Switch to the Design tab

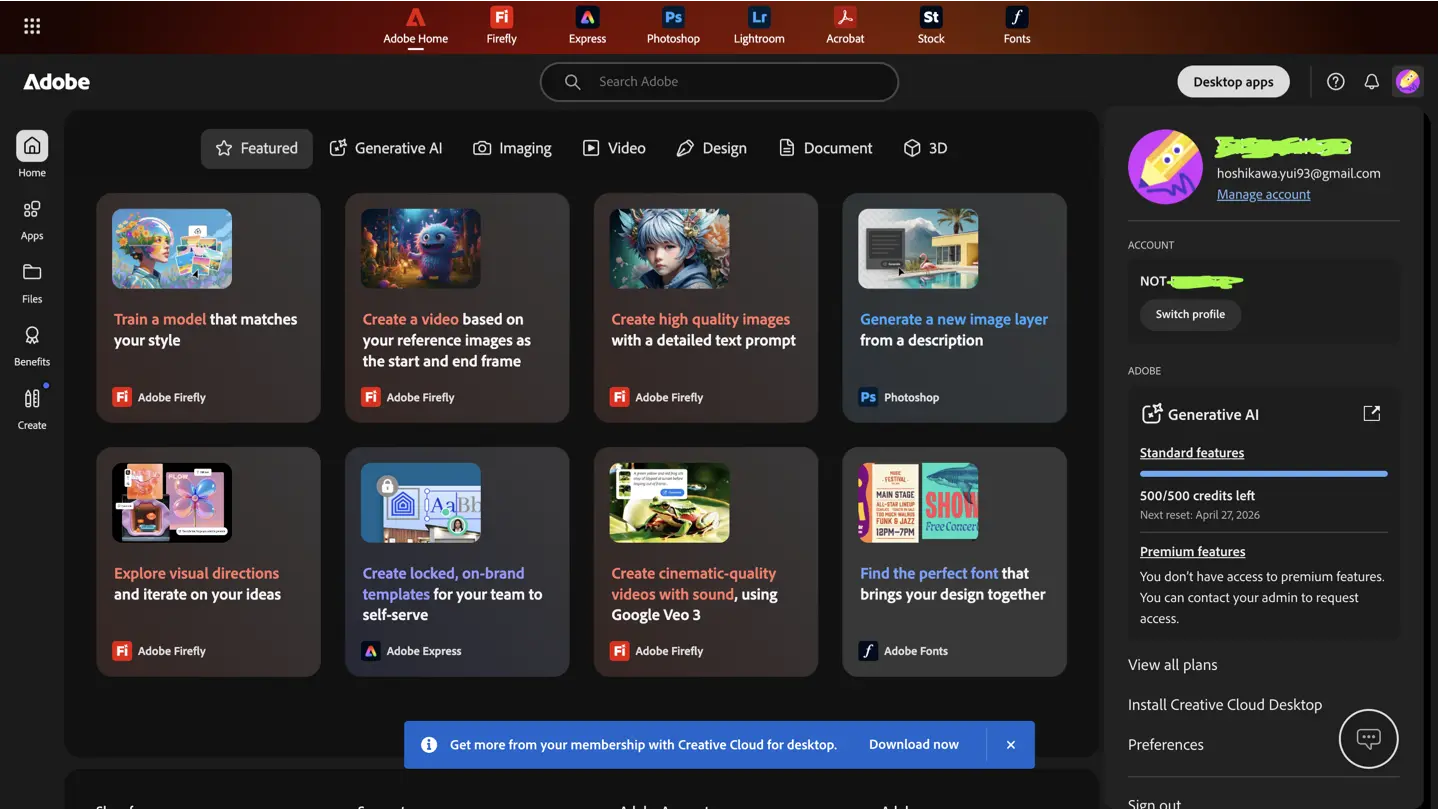click(711, 148)
